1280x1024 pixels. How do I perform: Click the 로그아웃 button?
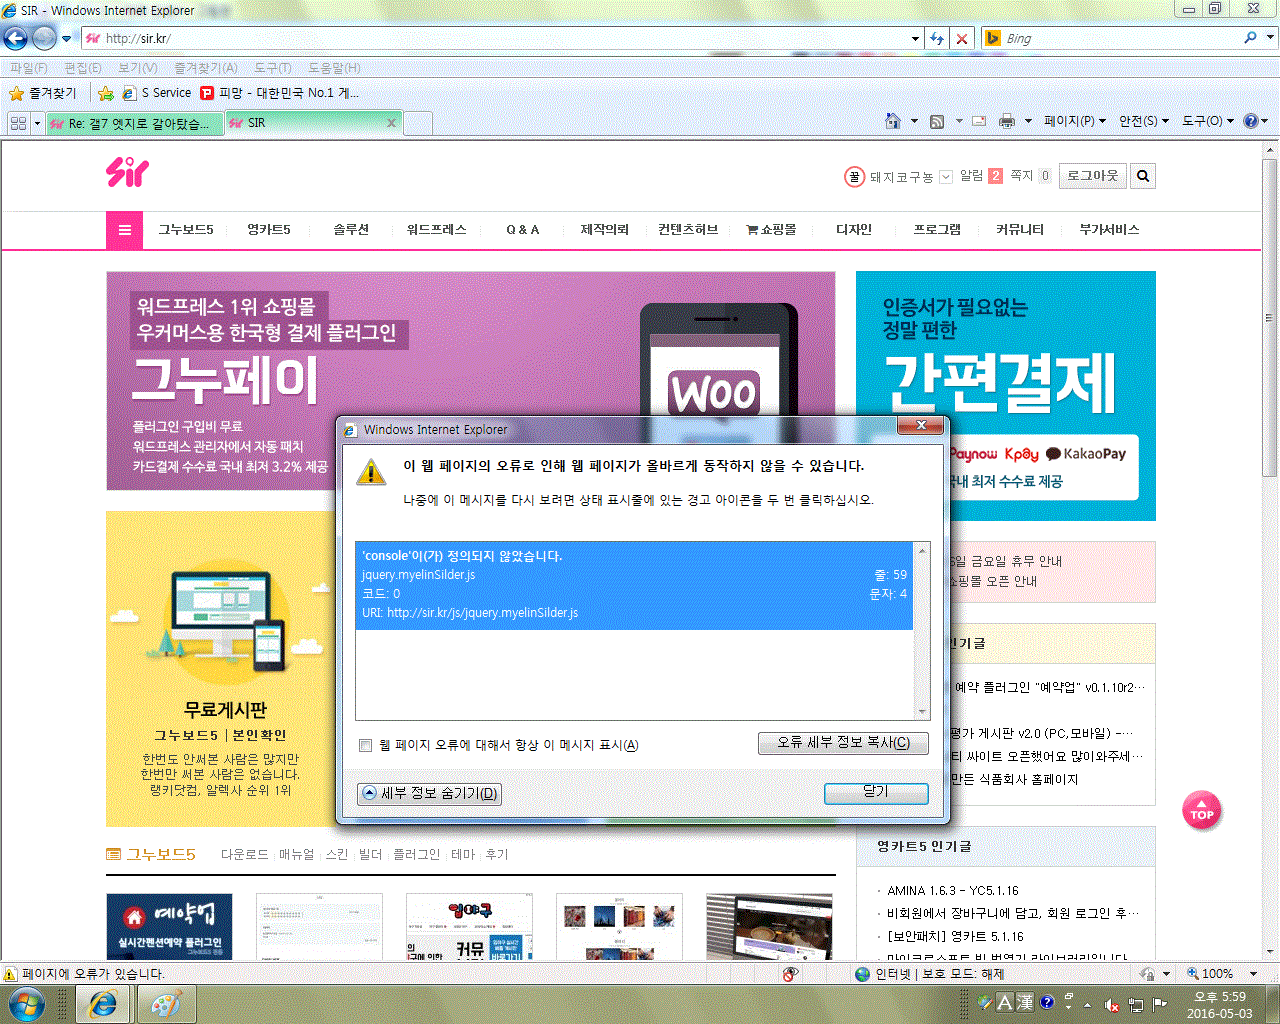click(1092, 176)
